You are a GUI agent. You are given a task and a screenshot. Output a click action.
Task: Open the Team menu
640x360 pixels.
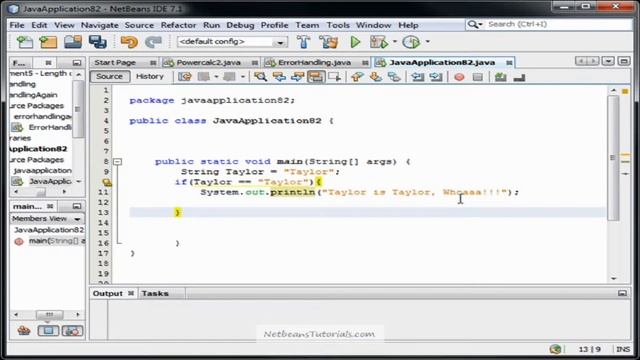click(x=307, y=25)
